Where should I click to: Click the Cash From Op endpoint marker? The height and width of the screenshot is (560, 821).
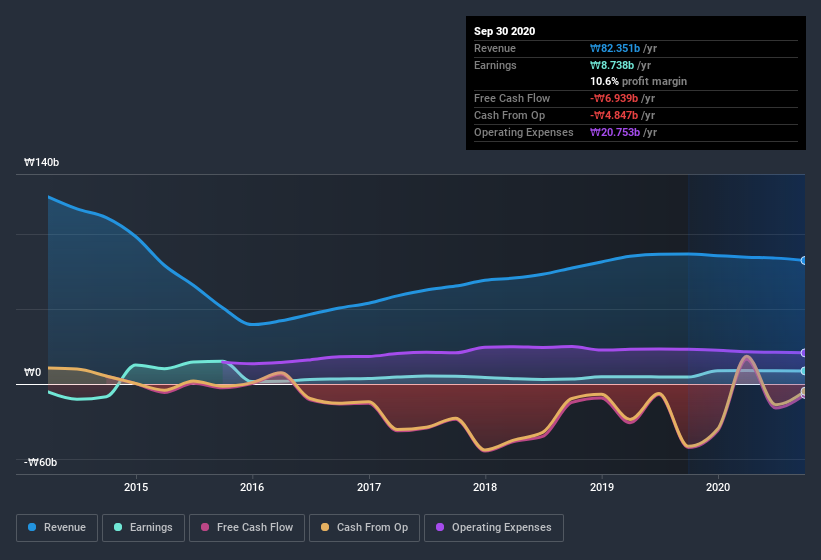(804, 391)
